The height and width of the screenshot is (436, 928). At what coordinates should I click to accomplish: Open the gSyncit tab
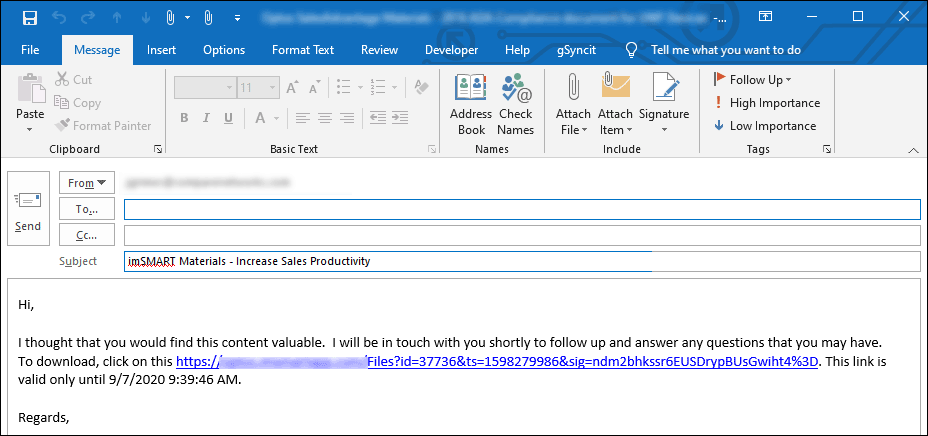[x=576, y=50]
